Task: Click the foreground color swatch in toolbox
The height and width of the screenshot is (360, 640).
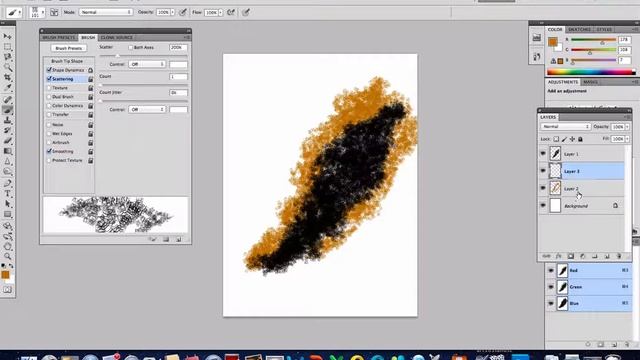Action: (x=5, y=275)
